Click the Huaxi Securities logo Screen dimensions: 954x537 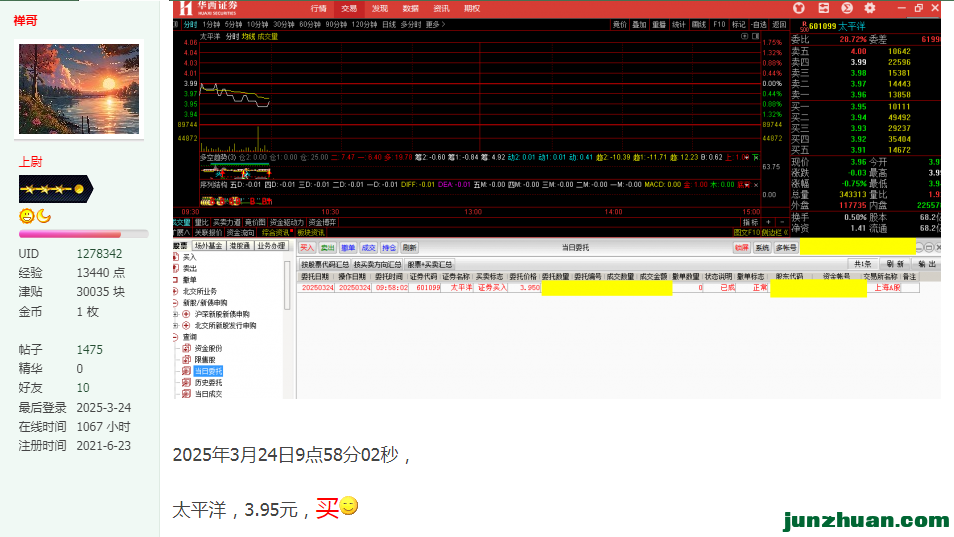pyautogui.click(x=209, y=8)
